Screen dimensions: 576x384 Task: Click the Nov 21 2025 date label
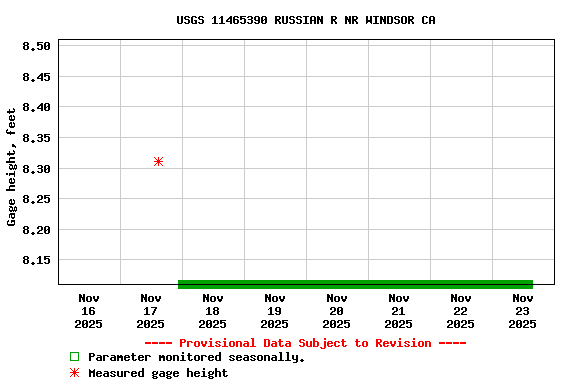[399, 311]
